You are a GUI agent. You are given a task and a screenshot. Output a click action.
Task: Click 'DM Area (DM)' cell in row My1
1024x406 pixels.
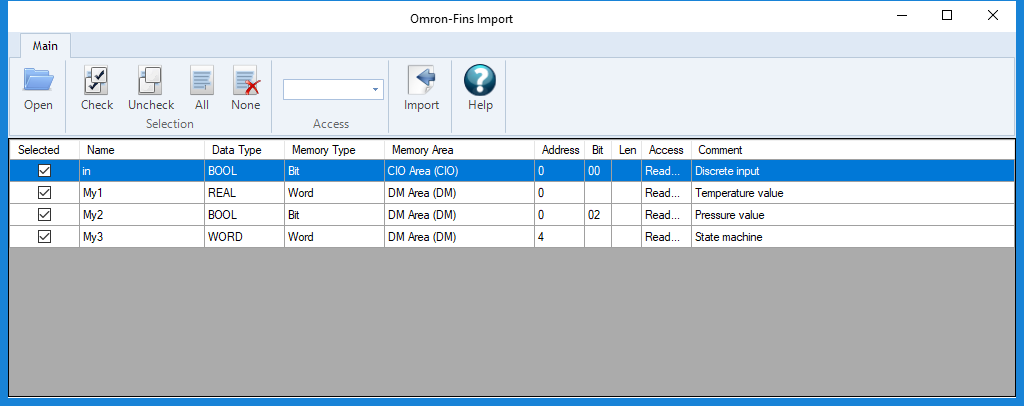[x=459, y=193]
